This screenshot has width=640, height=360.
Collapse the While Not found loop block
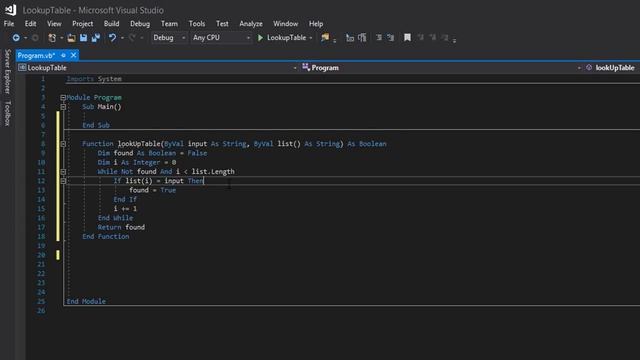[63, 172]
